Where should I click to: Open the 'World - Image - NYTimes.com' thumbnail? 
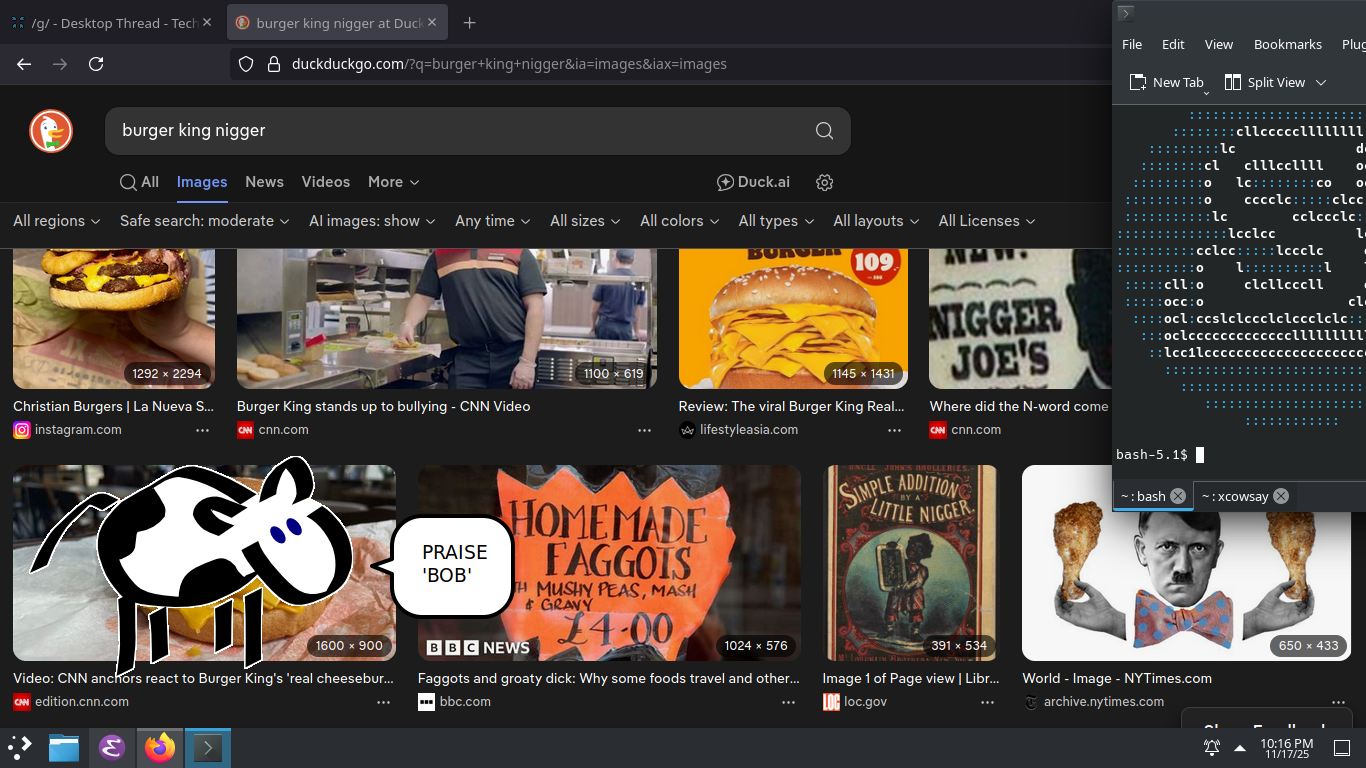1185,563
